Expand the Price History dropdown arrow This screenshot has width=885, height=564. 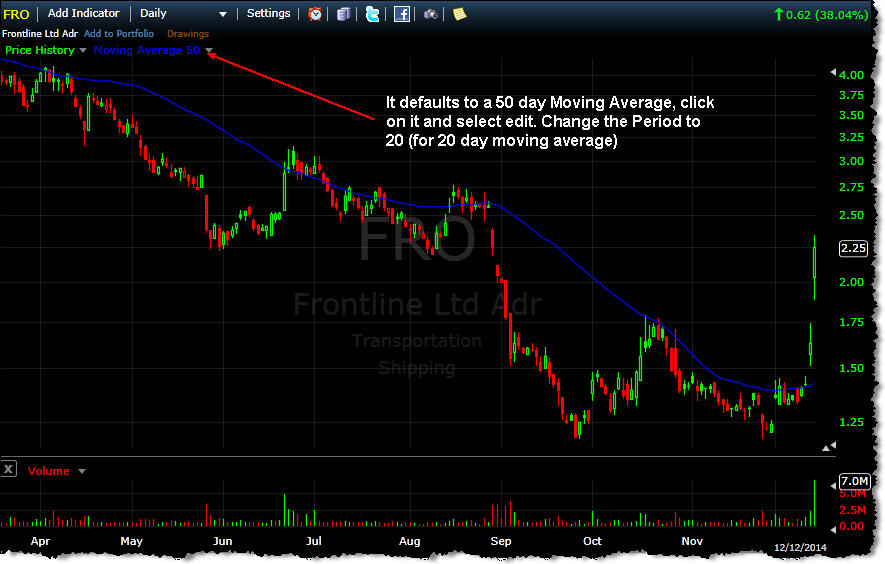click(83, 50)
